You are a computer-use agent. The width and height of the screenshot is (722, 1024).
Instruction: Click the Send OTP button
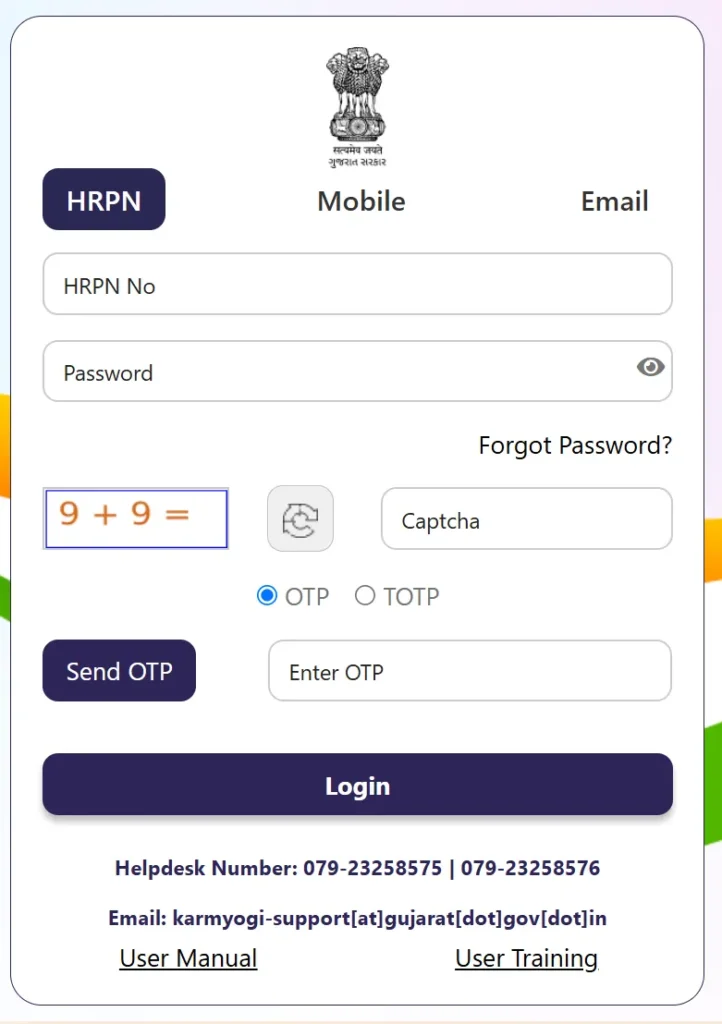(x=119, y=671)
